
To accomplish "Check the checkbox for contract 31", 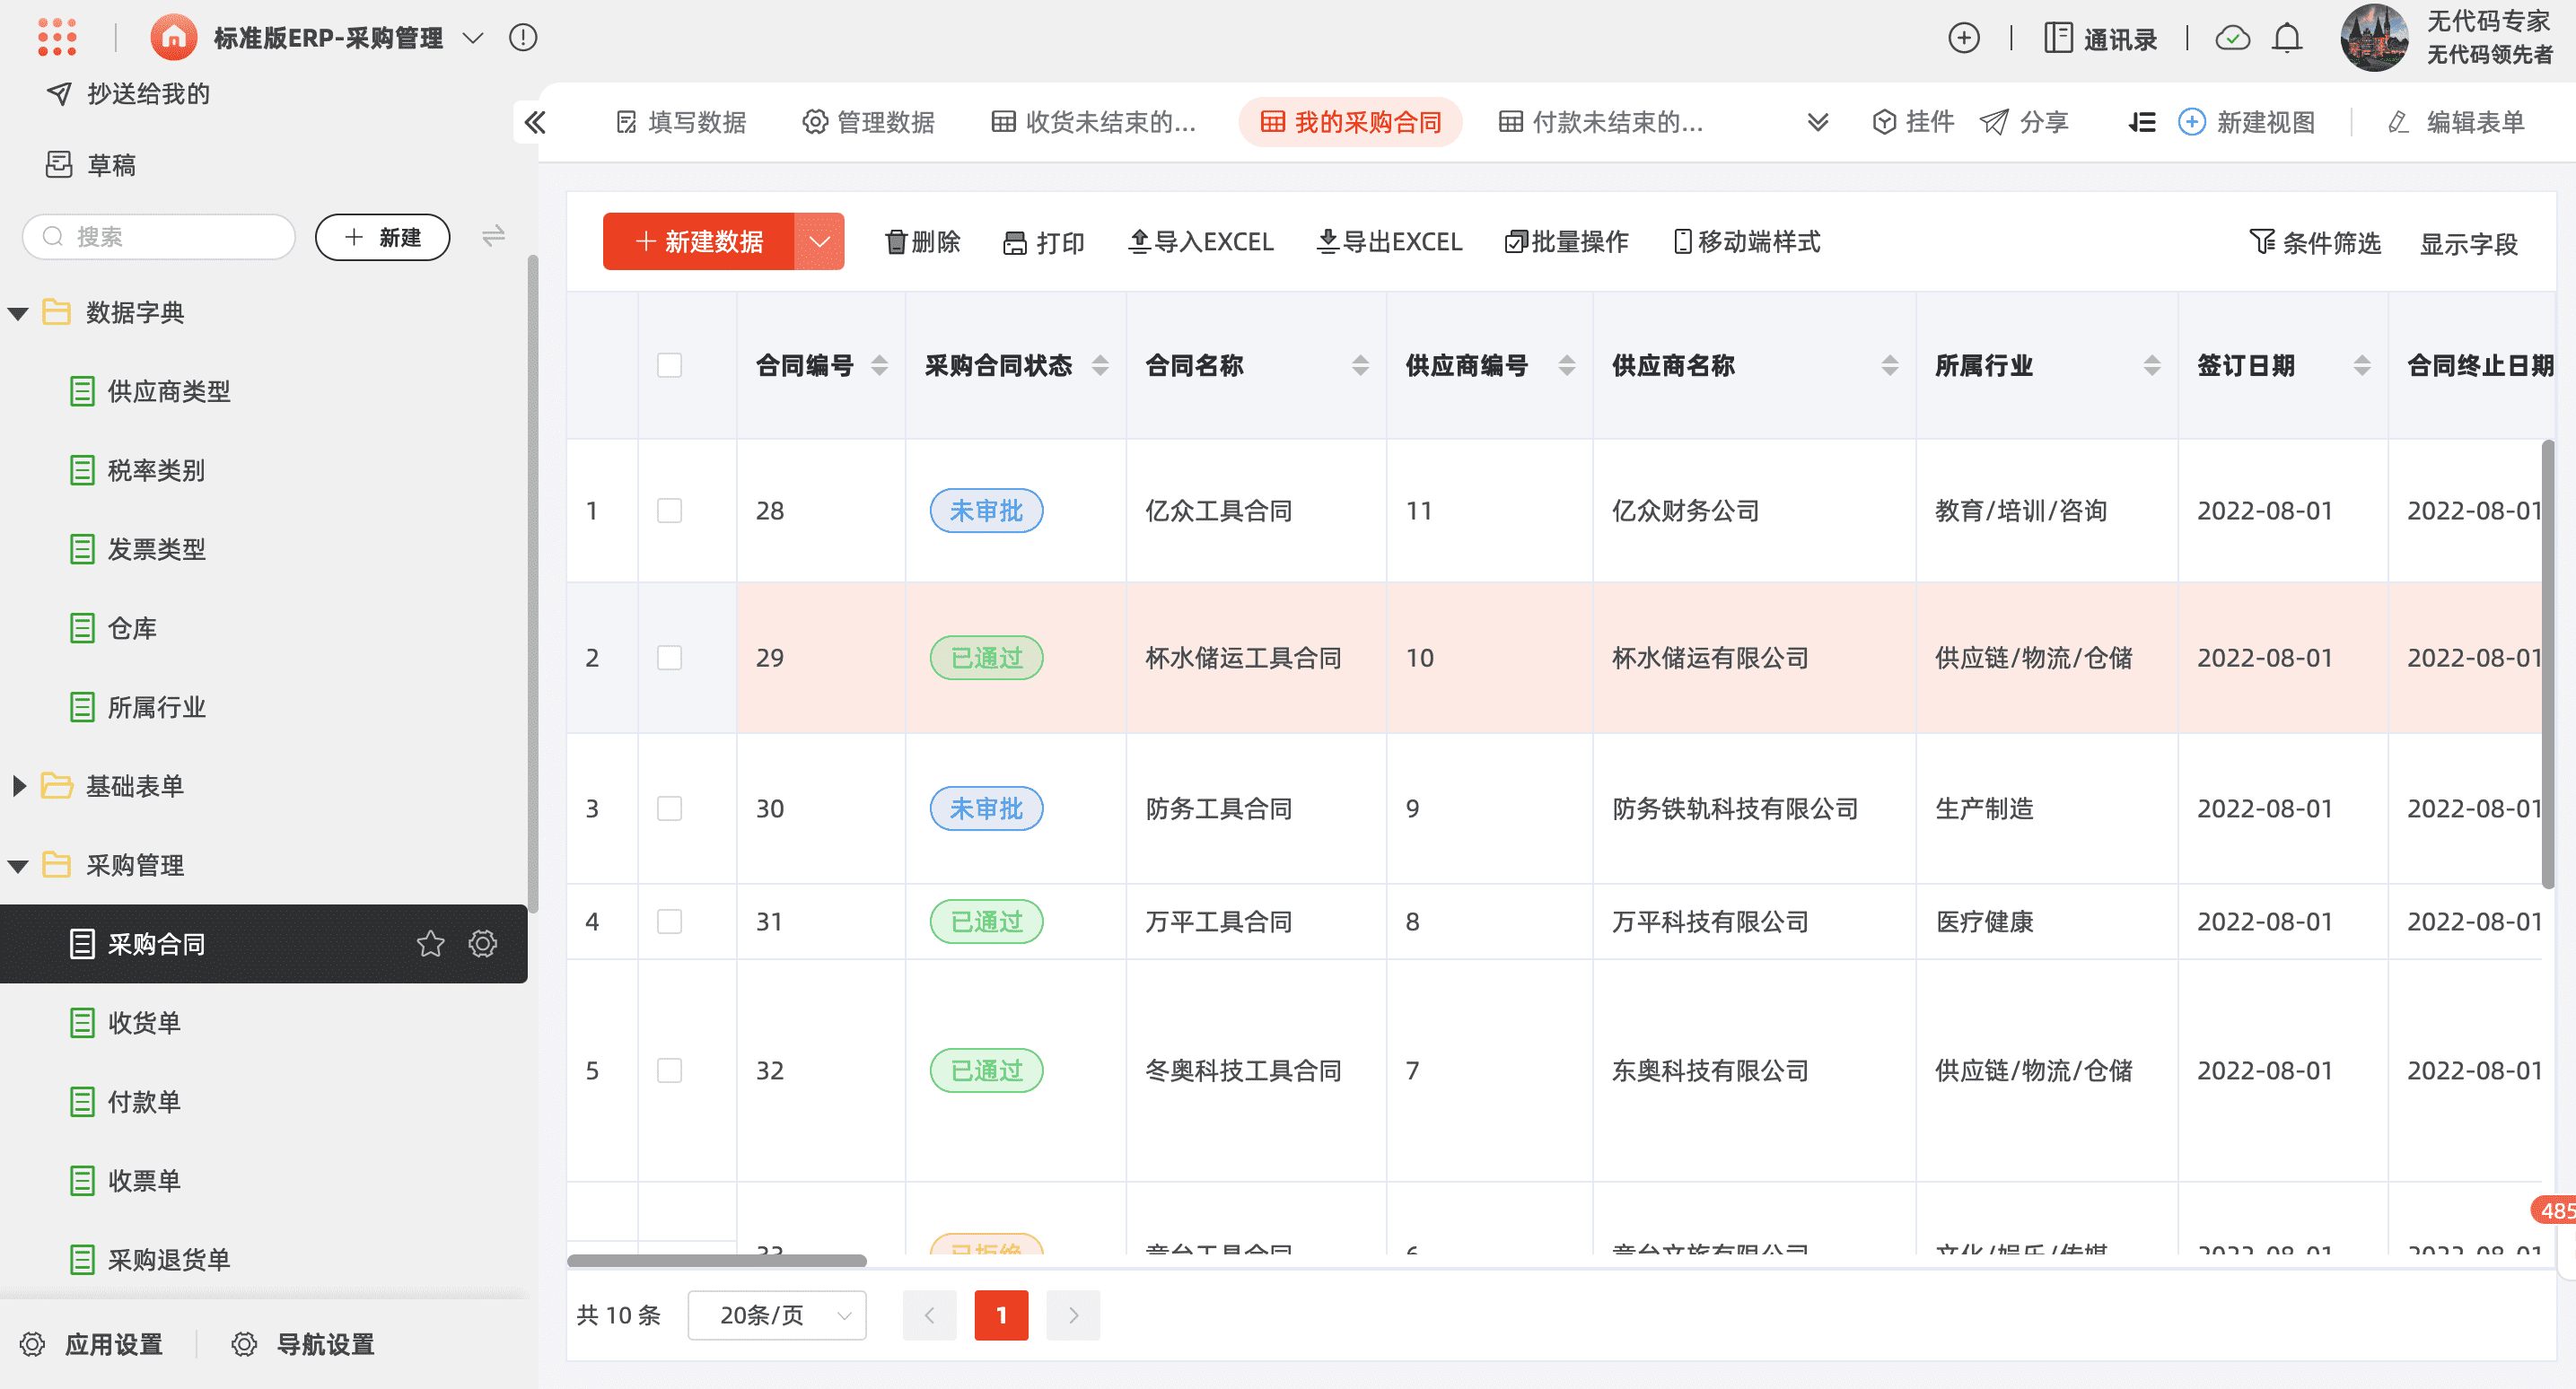I will (669, 921).
